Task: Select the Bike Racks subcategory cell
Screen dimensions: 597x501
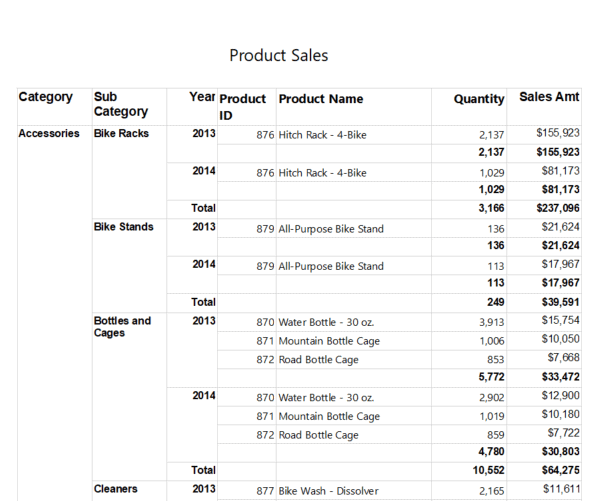Action: (x=121, y=133)
